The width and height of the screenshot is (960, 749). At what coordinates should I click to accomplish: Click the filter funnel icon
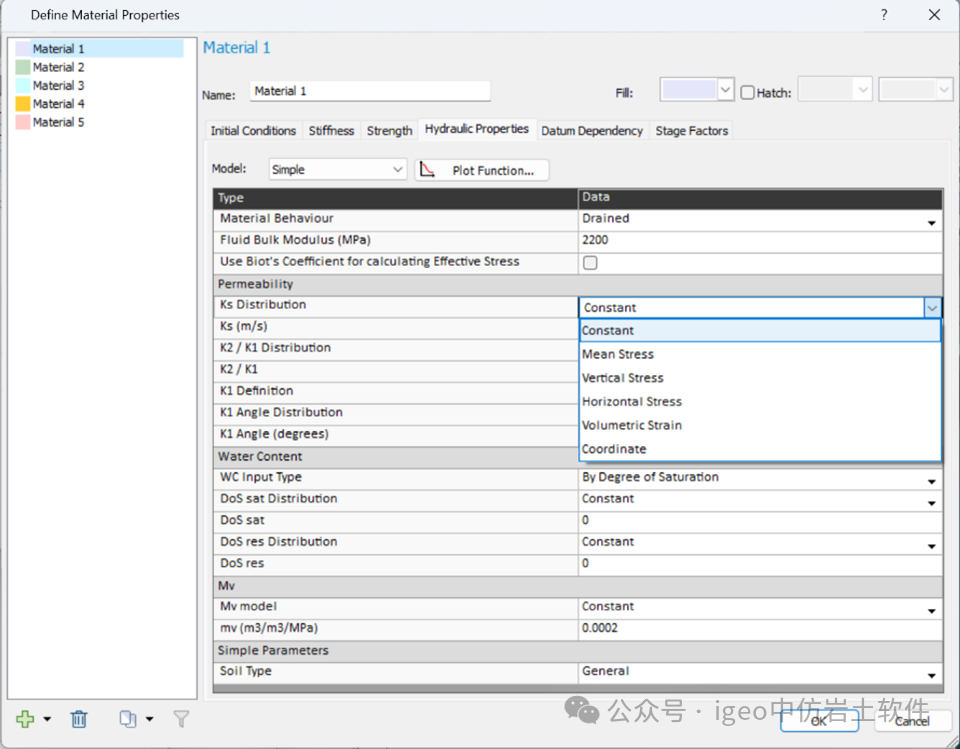point(181,719)
